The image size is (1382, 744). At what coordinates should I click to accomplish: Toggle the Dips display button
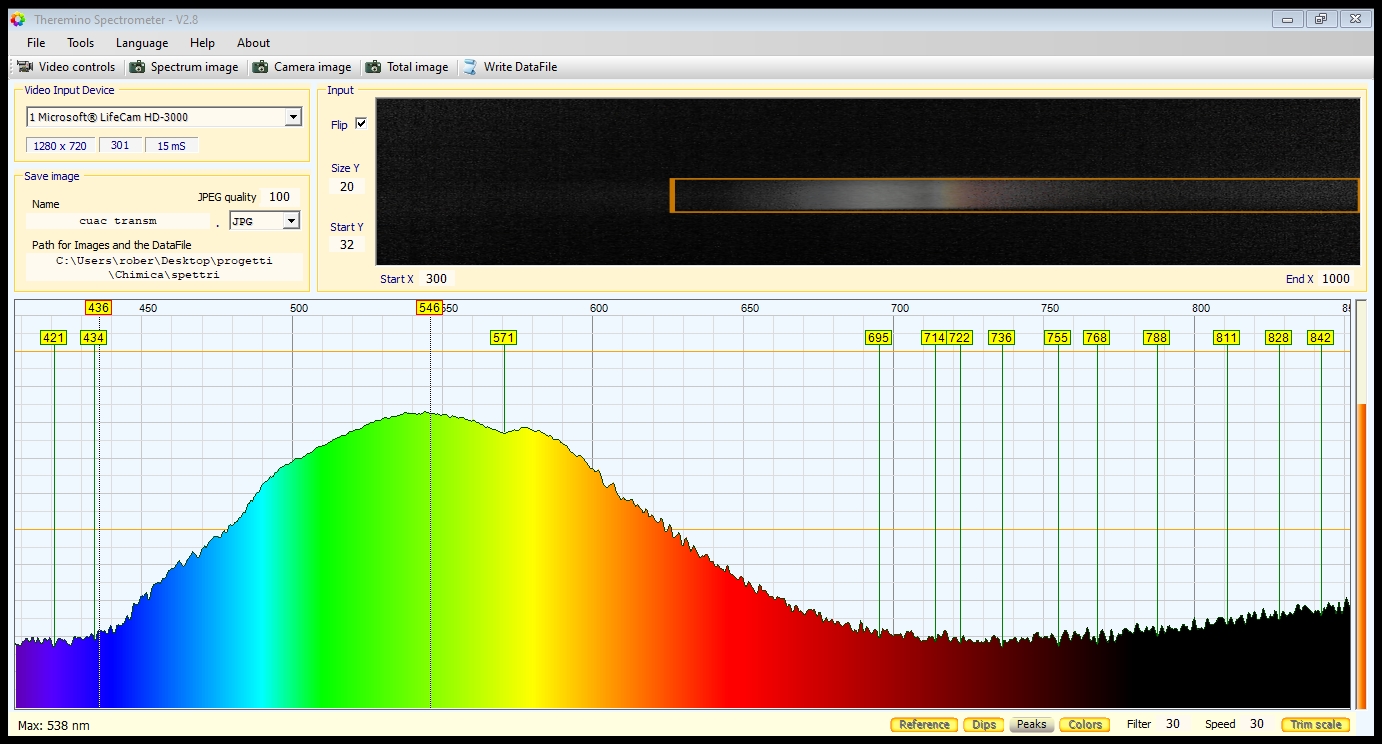[984, 725]
